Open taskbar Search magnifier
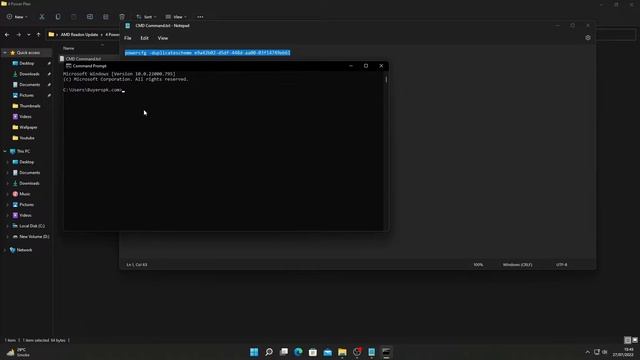The width and height of the screenshot is (640, 360). tap(269, 352)
